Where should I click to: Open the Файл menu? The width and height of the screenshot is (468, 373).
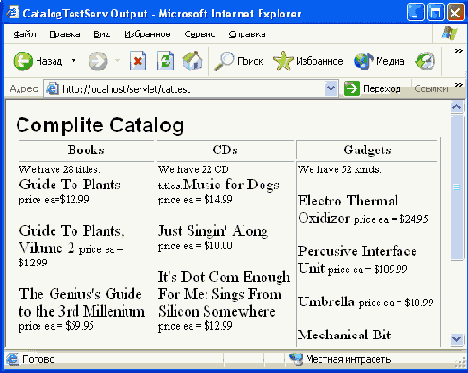[25, 34]
